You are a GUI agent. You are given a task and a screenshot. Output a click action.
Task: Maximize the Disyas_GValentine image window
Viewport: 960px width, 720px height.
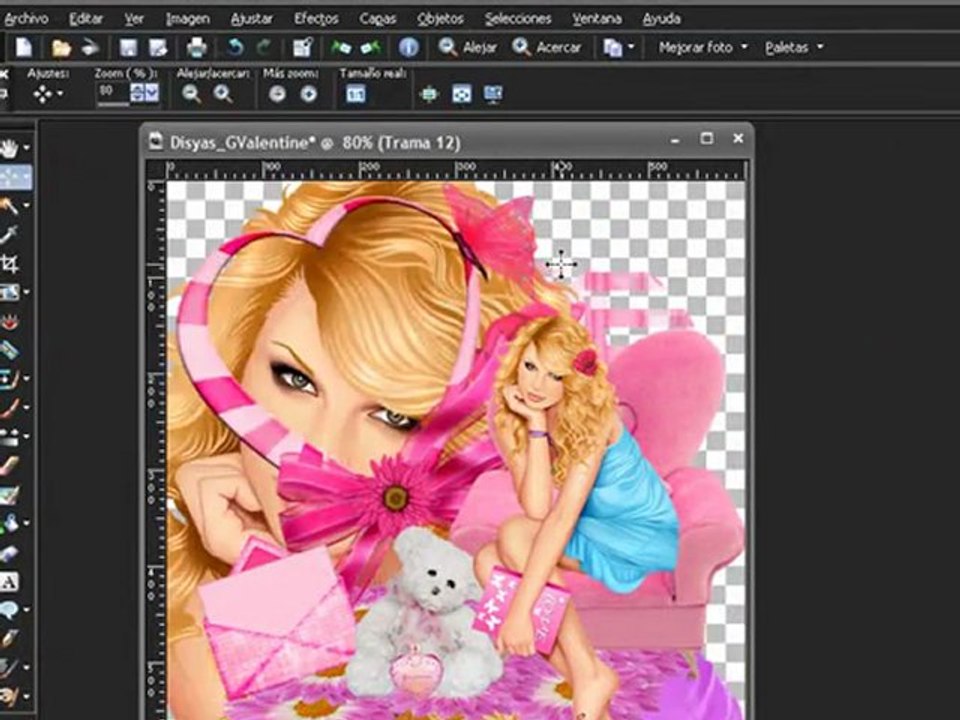[707, 139]
